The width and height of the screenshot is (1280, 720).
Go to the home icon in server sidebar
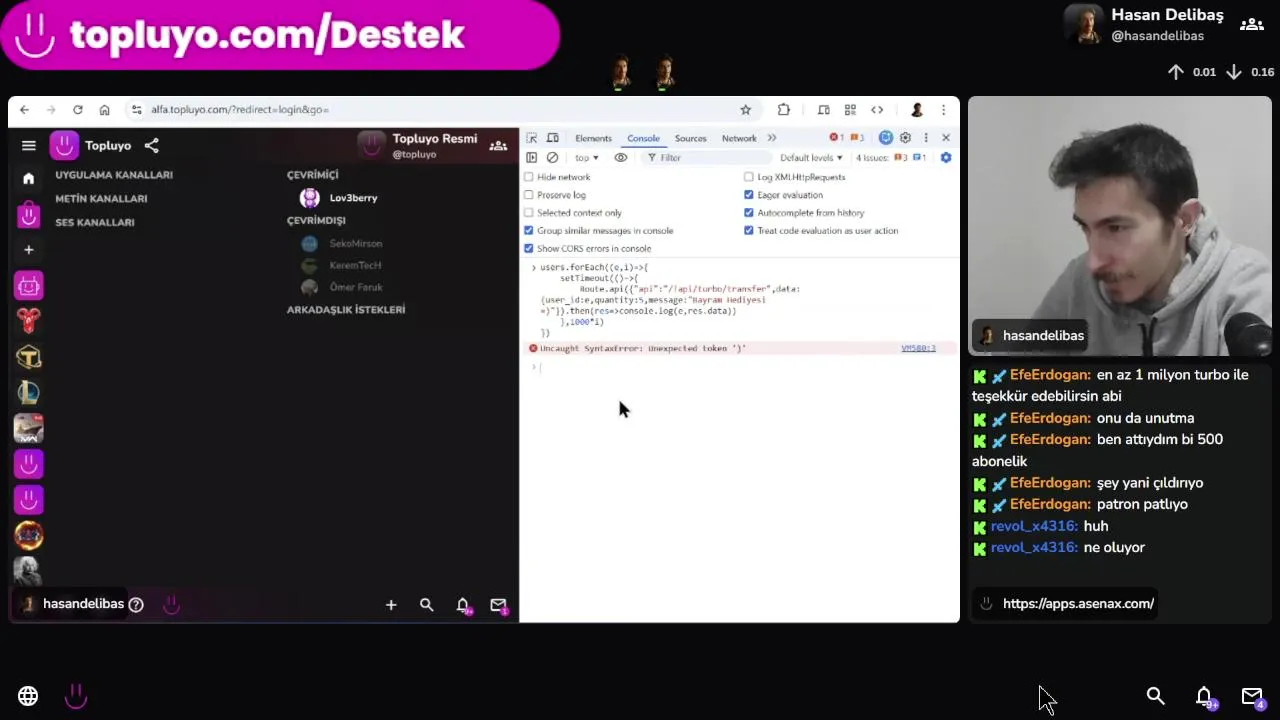[28, 178]
